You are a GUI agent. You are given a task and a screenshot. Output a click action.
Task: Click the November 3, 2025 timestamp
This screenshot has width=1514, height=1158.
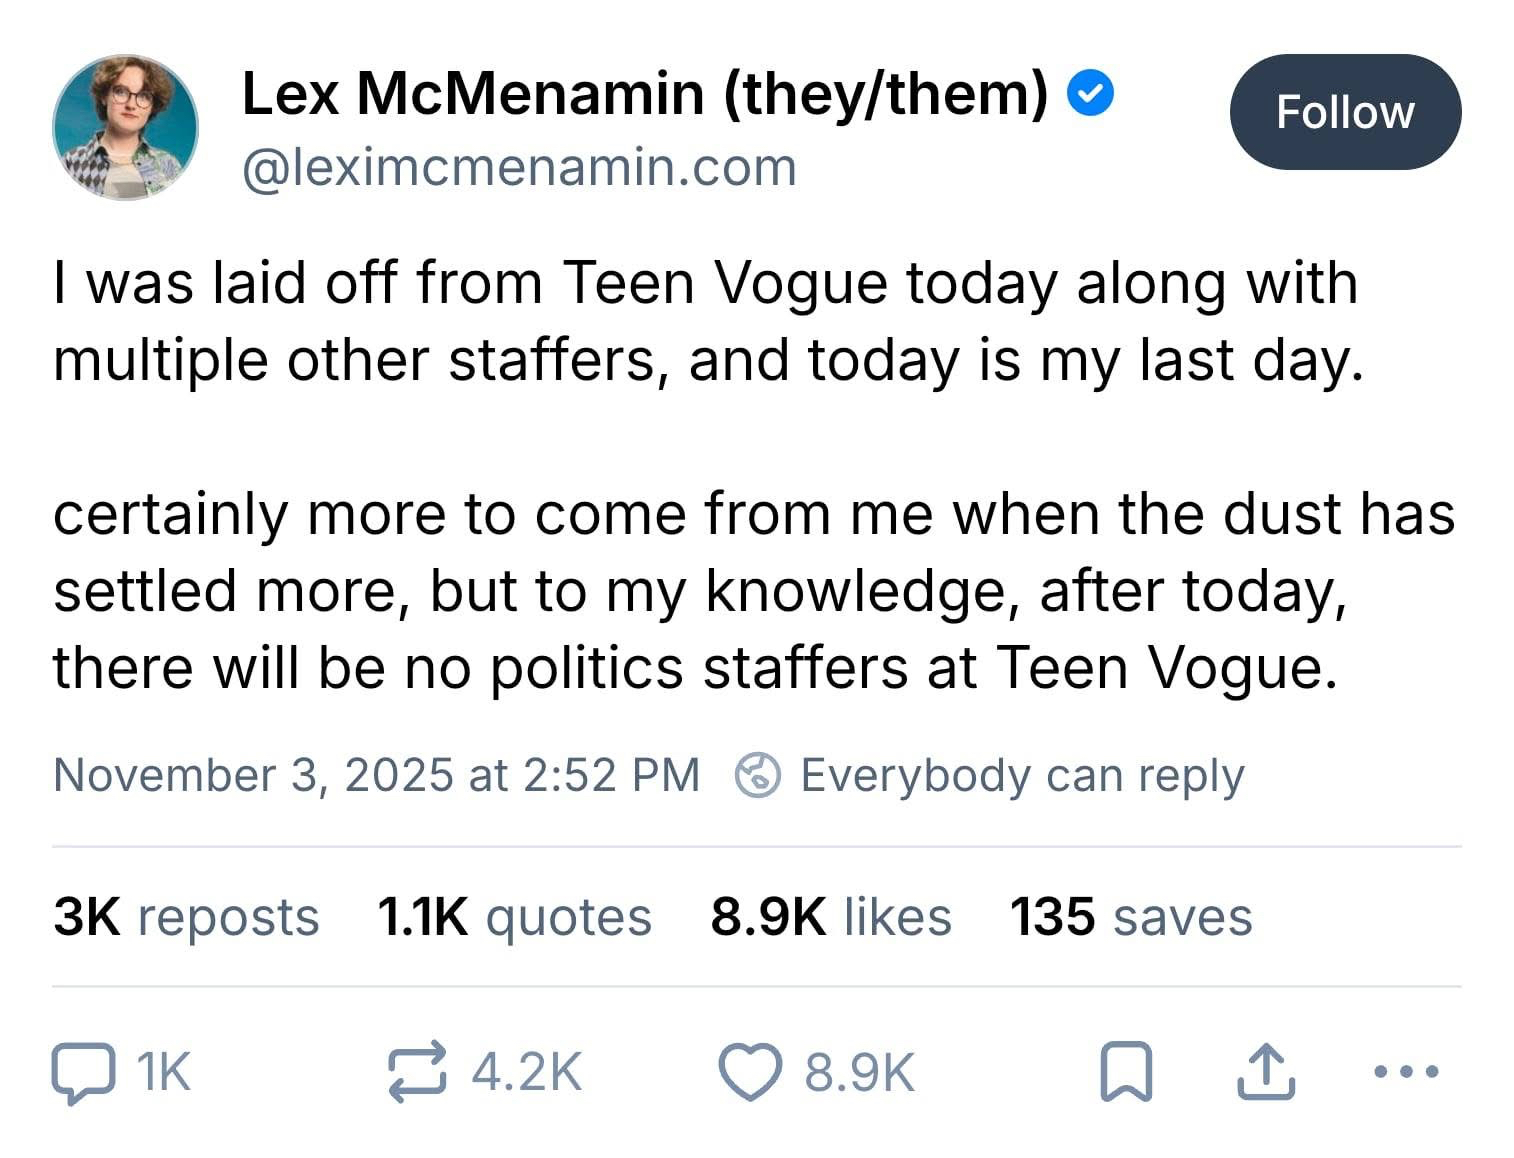tap(376, 776)
